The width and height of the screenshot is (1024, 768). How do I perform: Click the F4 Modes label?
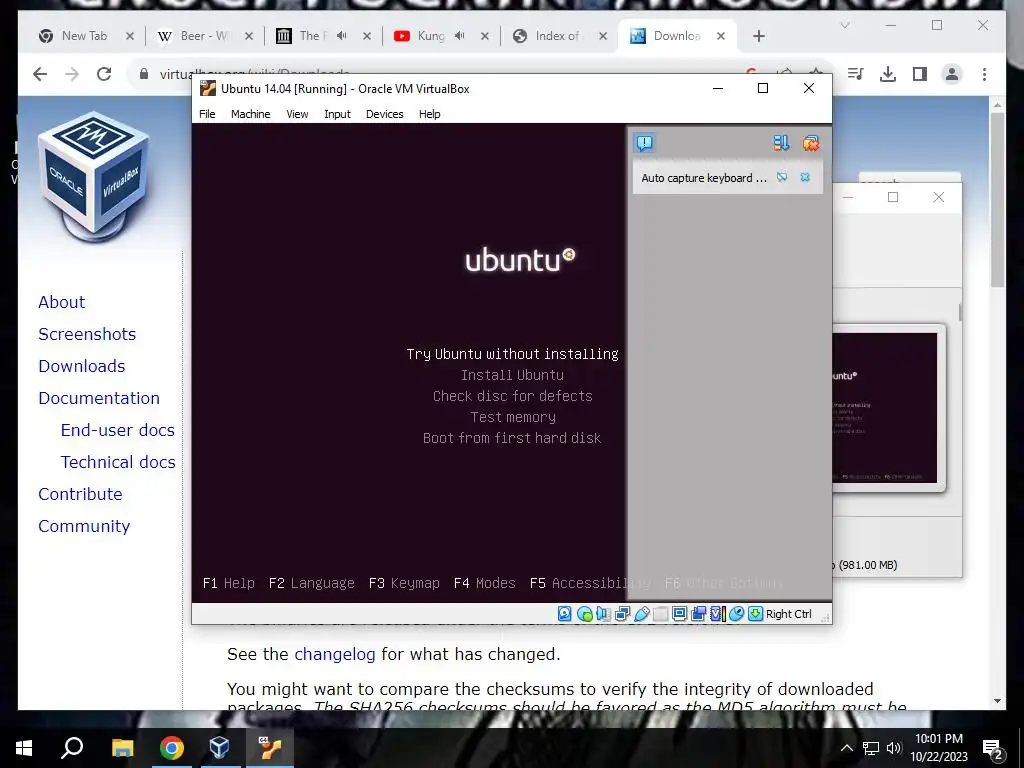(x=485, y=583)
